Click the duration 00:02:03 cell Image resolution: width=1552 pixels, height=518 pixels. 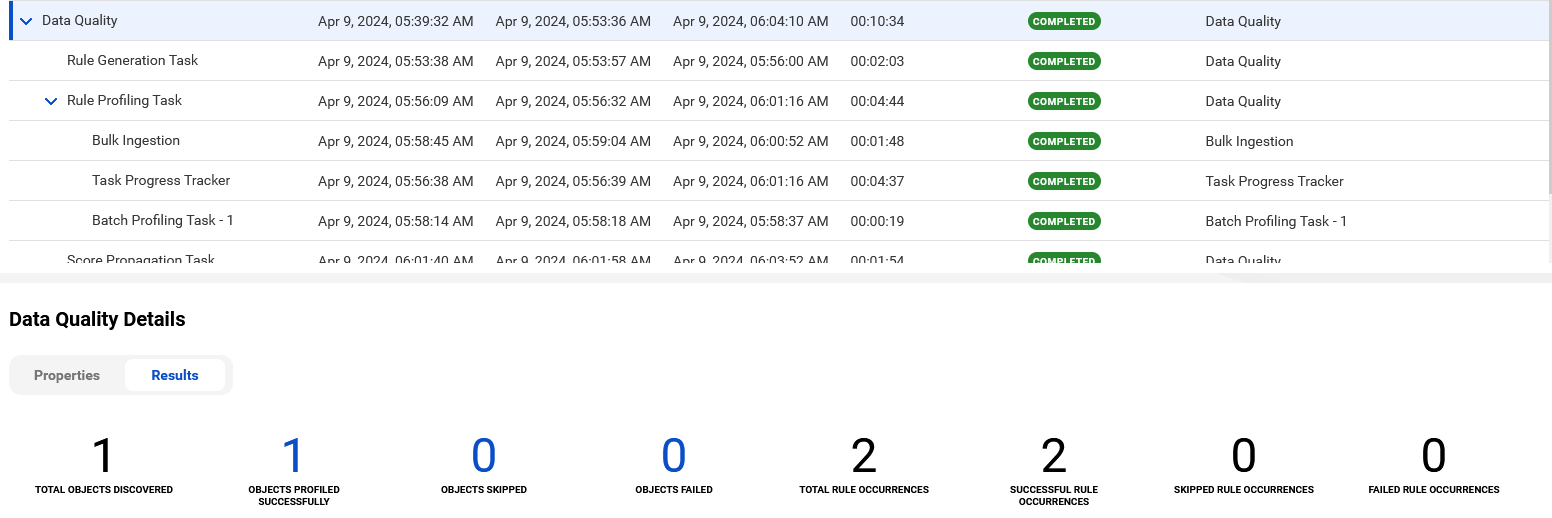pyautogui.click(x=877, y=61)
